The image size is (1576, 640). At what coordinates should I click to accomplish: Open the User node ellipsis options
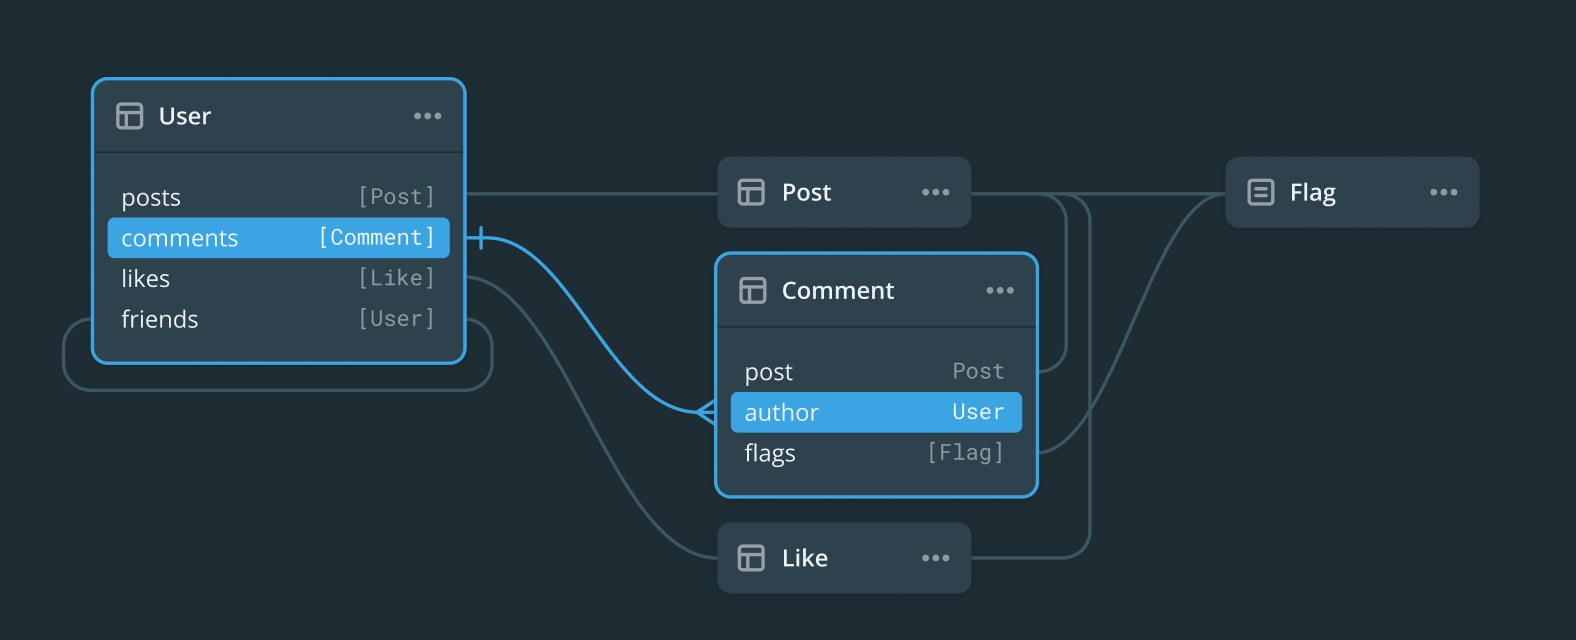[x=428, y=116]
